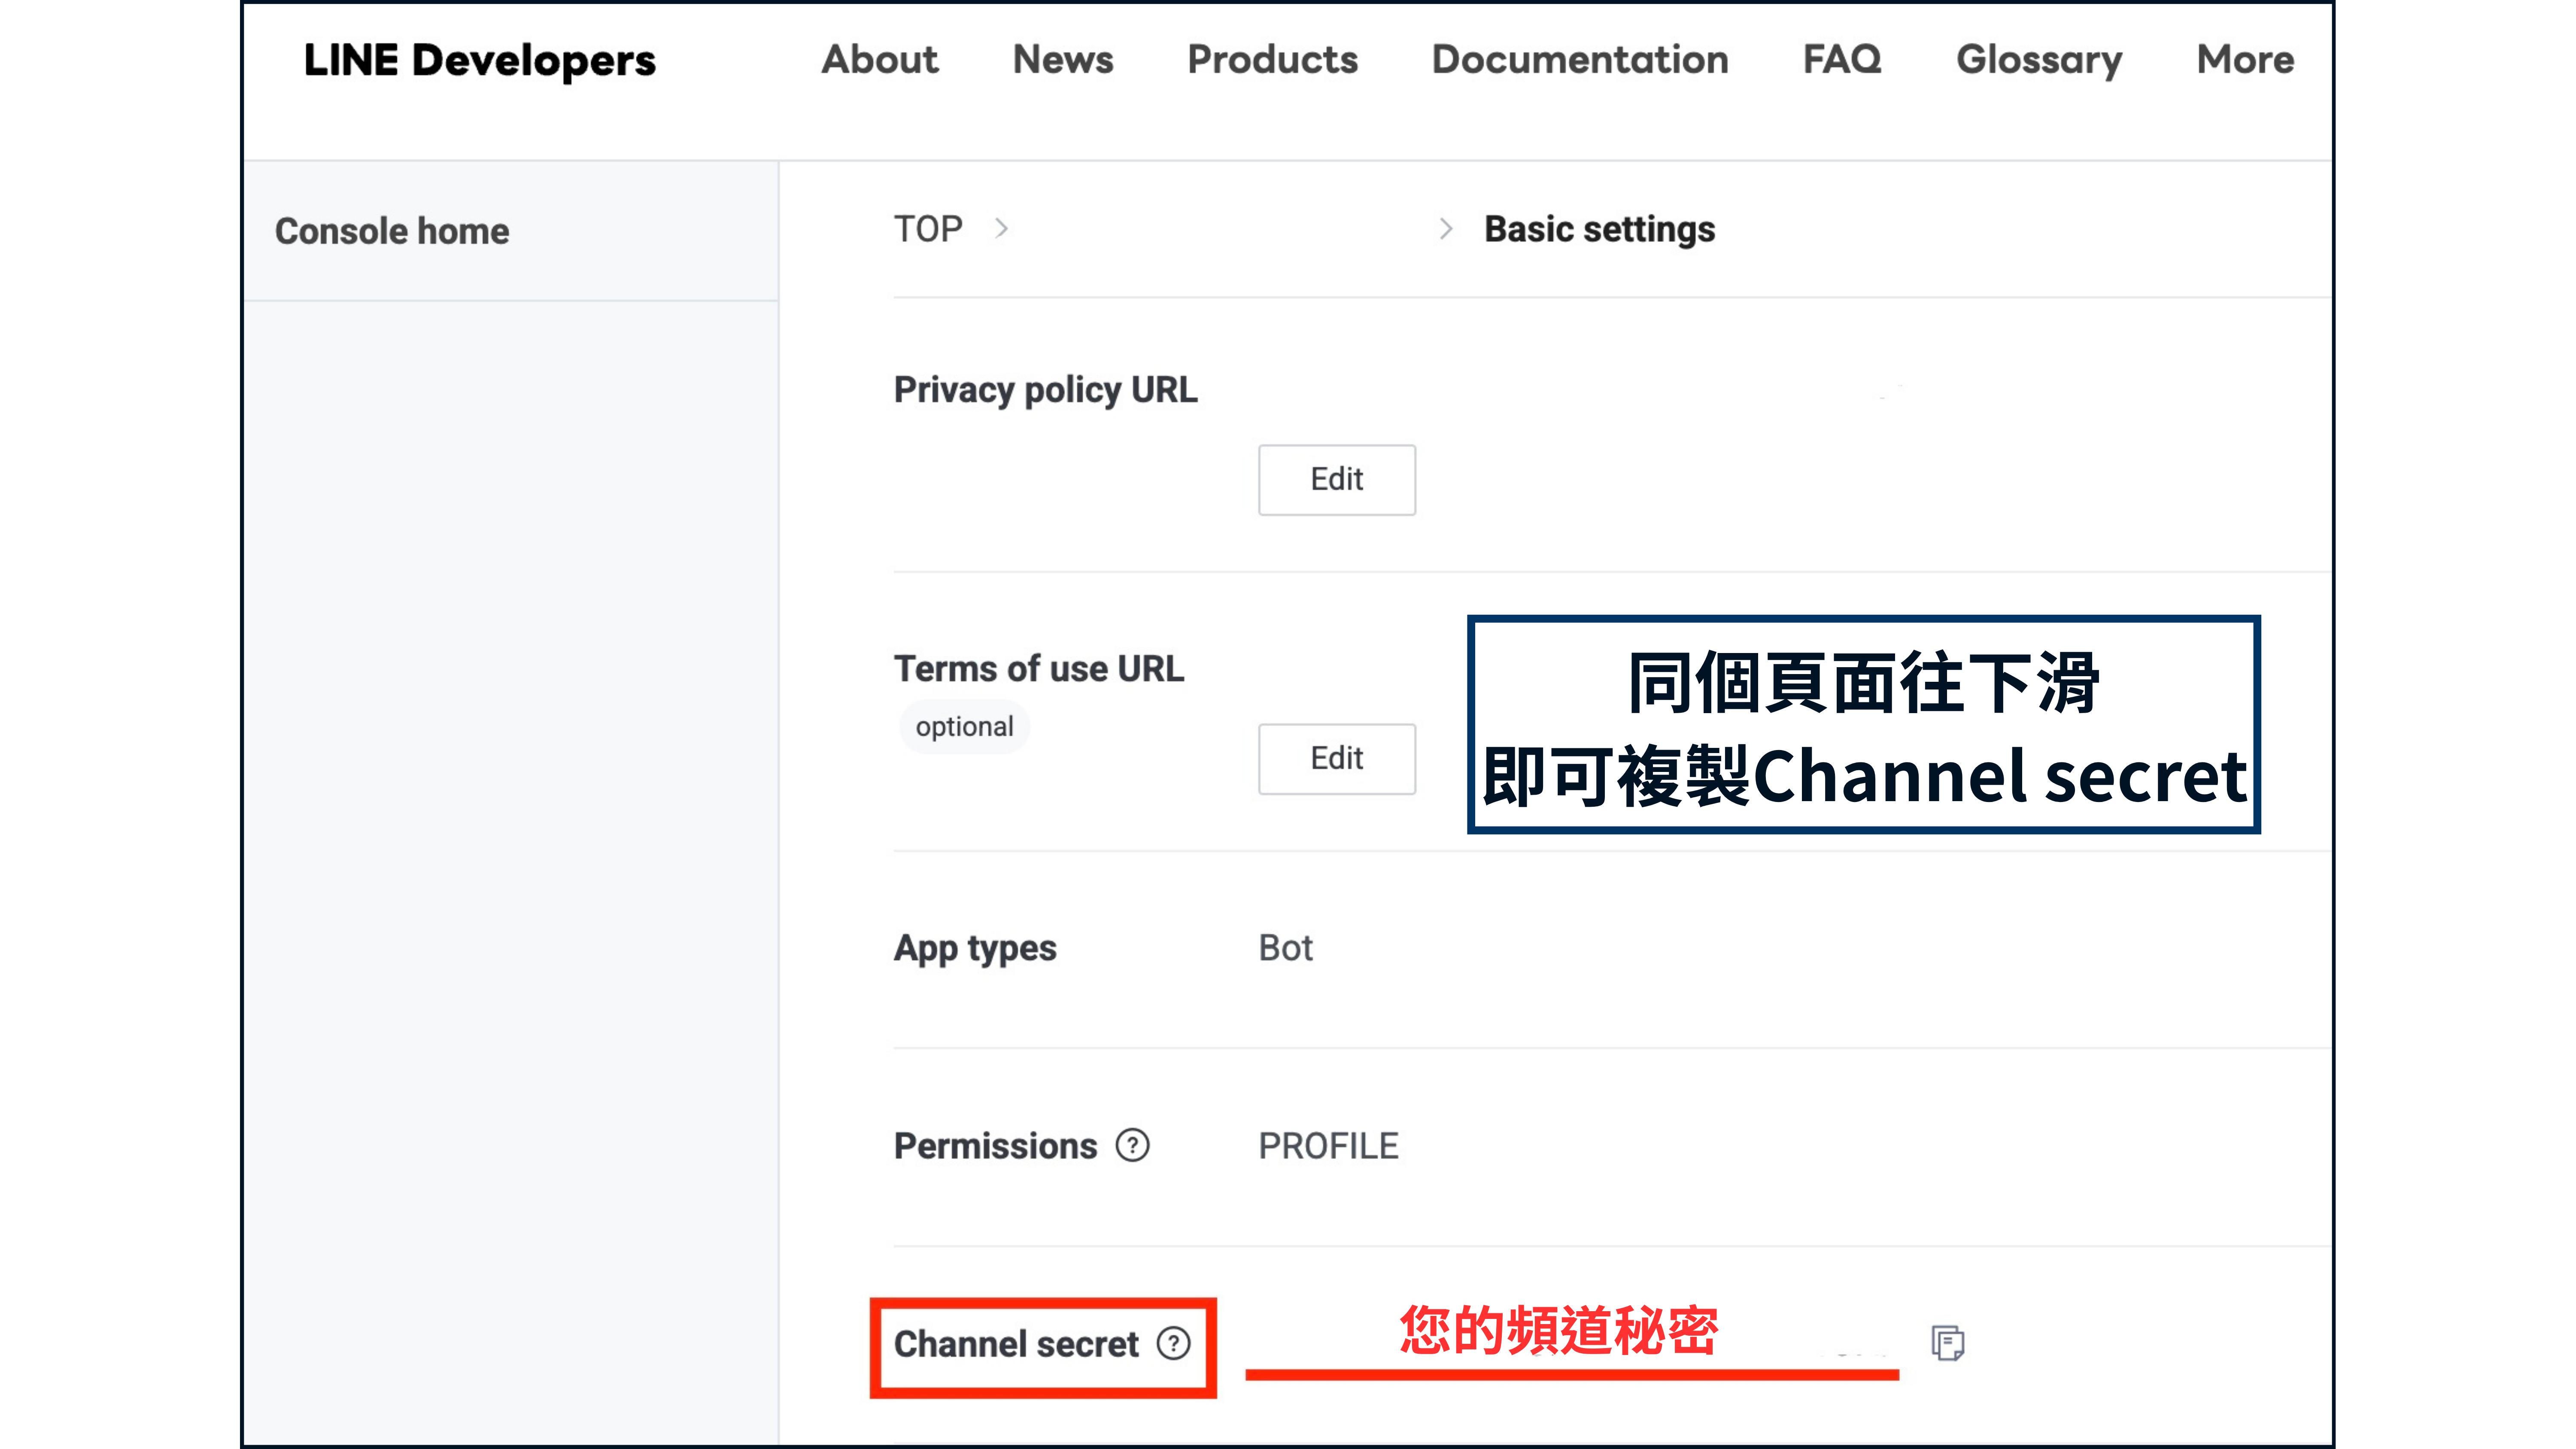The image size is (2576, 1449).
Task: Copy the Channel secret with copy icon
Action: (x=1947, y=1342)
